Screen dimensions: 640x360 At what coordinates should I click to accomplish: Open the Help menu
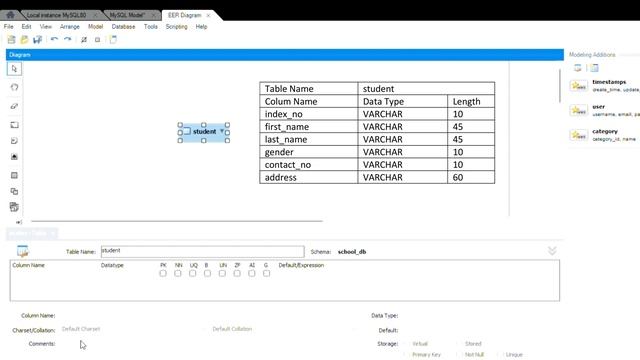pos(201,27)
